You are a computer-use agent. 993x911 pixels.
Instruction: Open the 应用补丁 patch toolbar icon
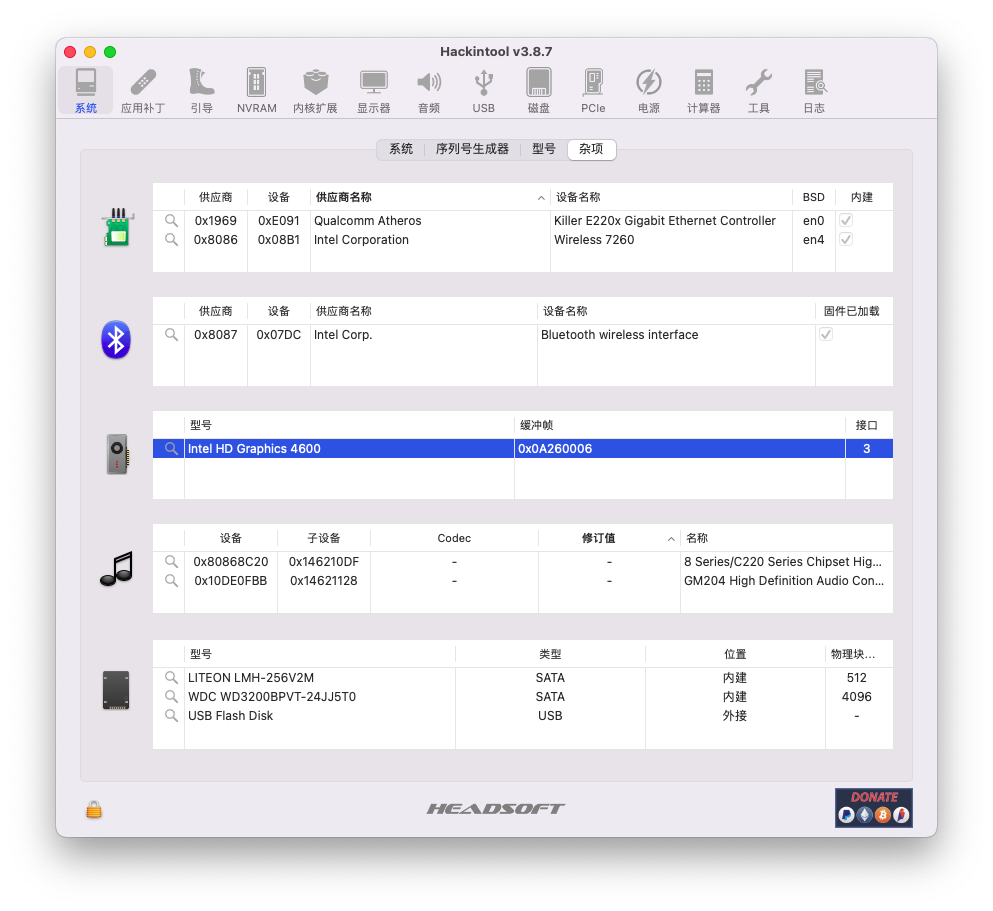click(x=142, y=91)
